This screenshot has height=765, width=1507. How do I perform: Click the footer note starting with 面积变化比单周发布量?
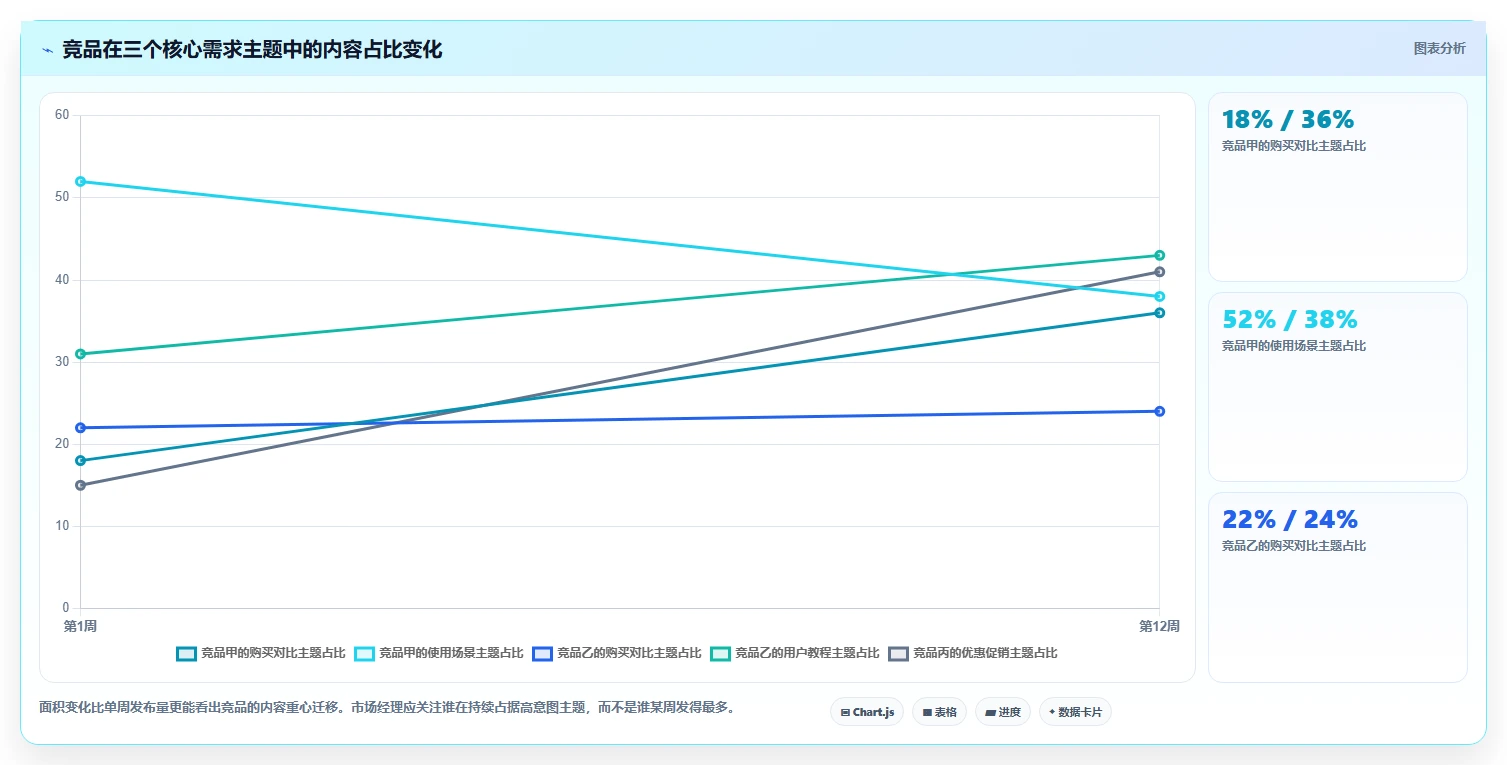click(x=389, y=707)
